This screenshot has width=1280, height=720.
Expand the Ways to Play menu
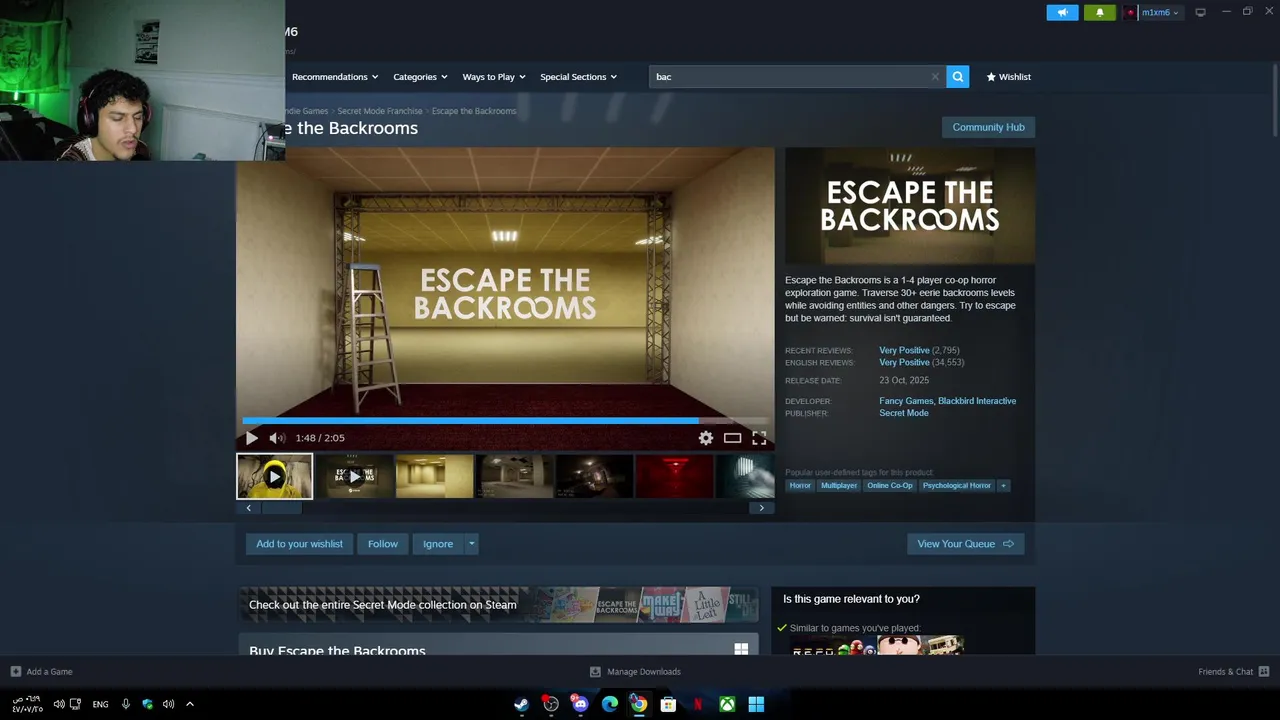click(494, 77)
